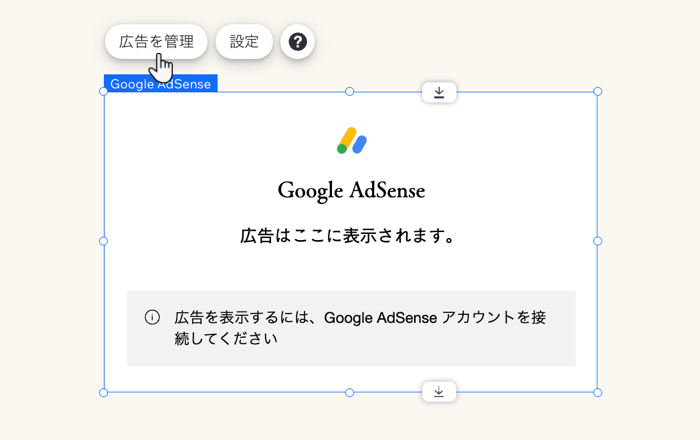Click the left-middle edge resize handle
This screenshot has height=440, width=700.
coord(104,241)
